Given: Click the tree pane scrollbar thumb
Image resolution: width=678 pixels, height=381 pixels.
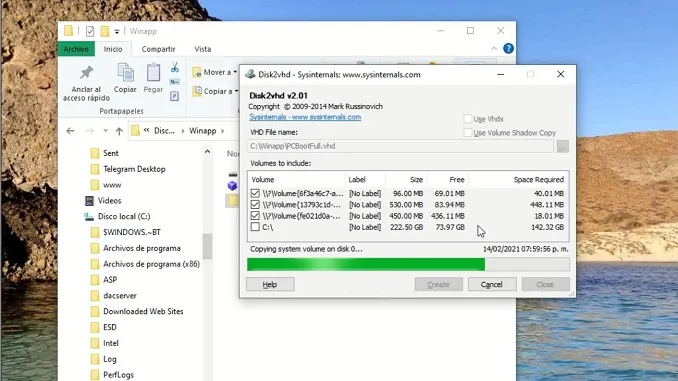Looking at the screenshot, I should [208, 246].
